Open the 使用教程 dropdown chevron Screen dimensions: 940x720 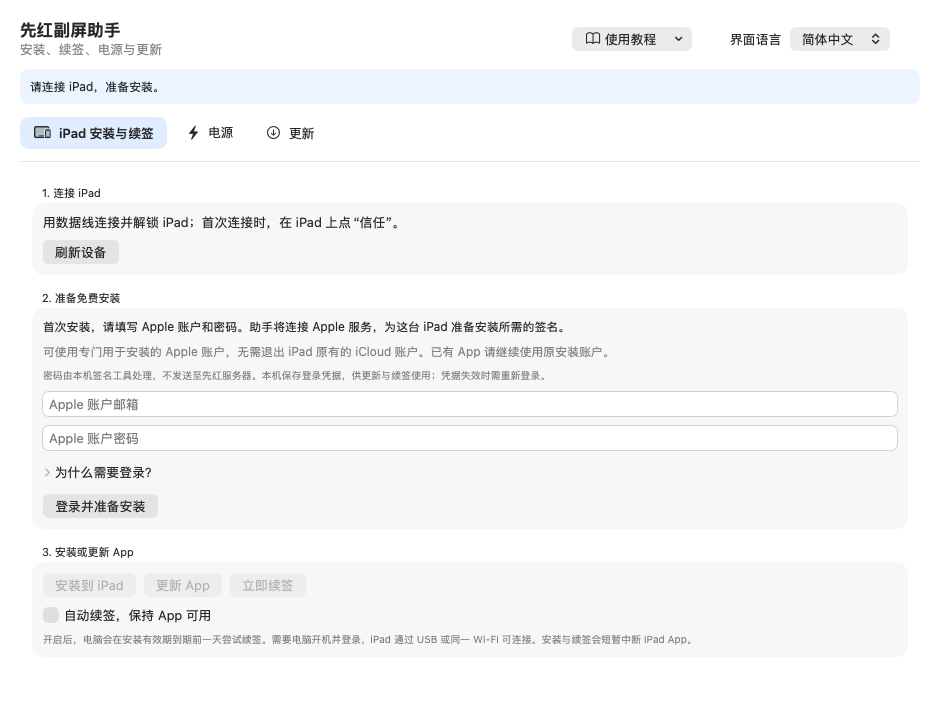tap(679, 39)
